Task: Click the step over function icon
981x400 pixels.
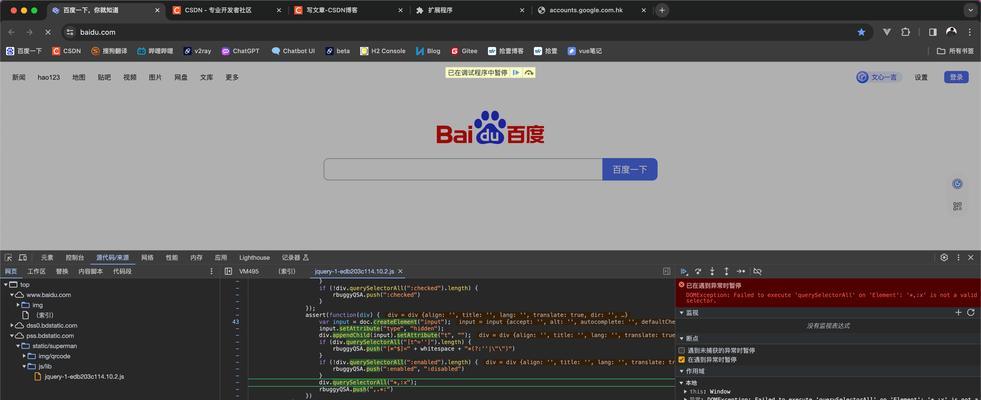Action: click(x=698, y=271)
